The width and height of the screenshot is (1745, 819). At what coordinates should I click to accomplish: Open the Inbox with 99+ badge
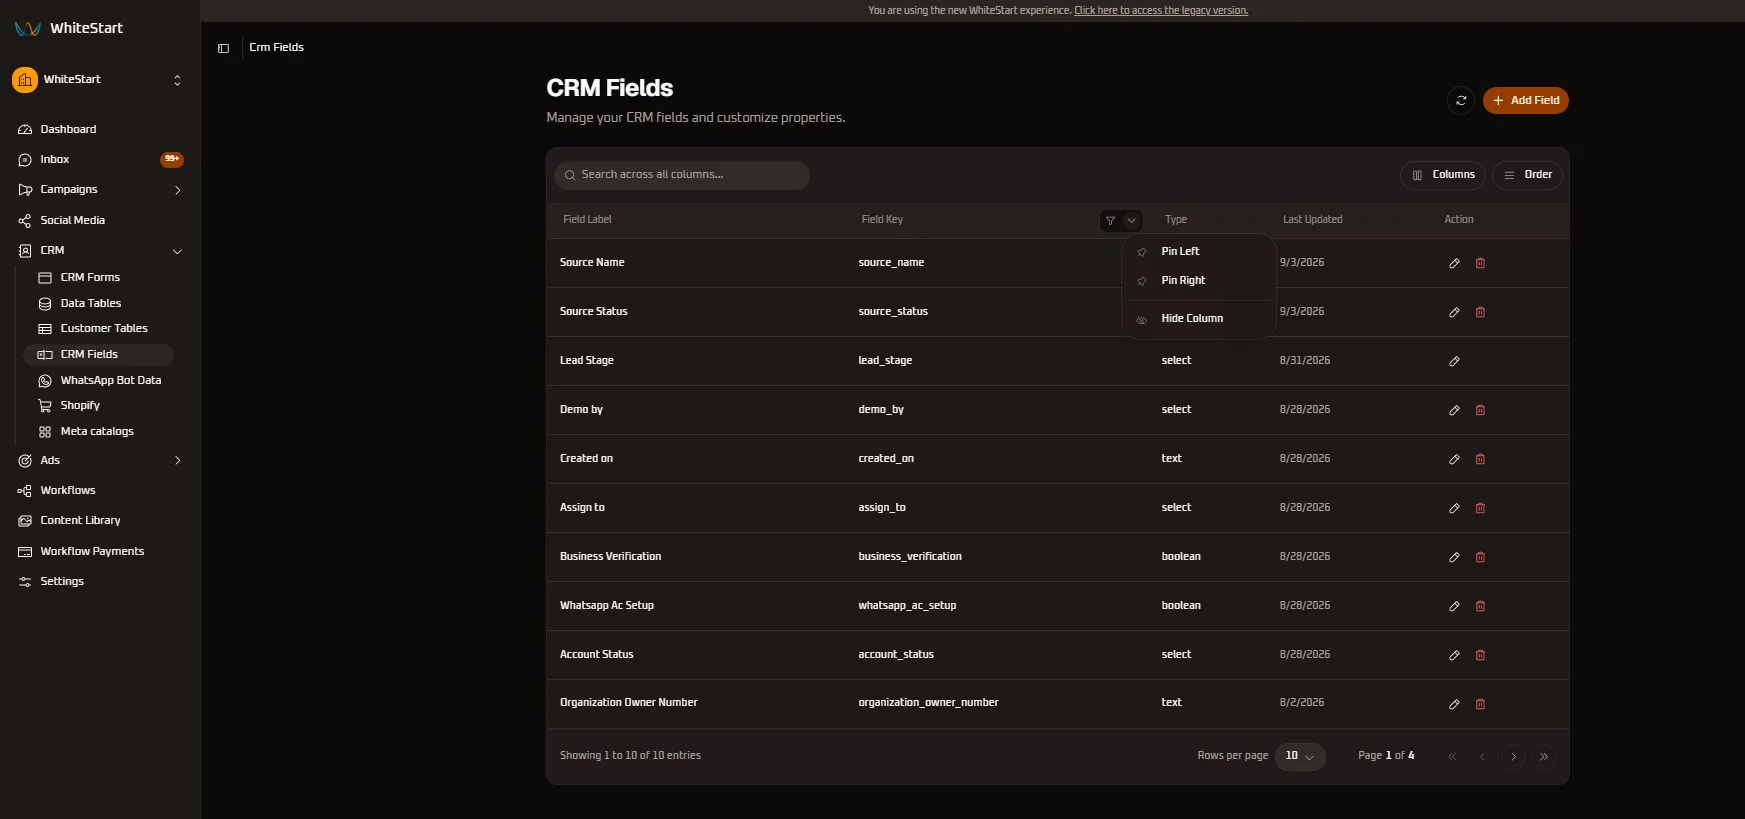tap(100, 159)
